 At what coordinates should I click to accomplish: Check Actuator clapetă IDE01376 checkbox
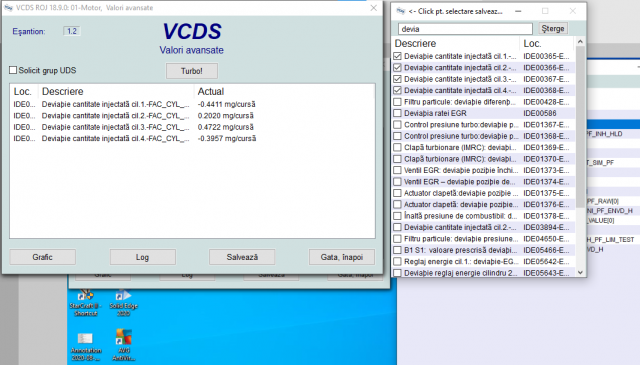[x=397, y=205]
